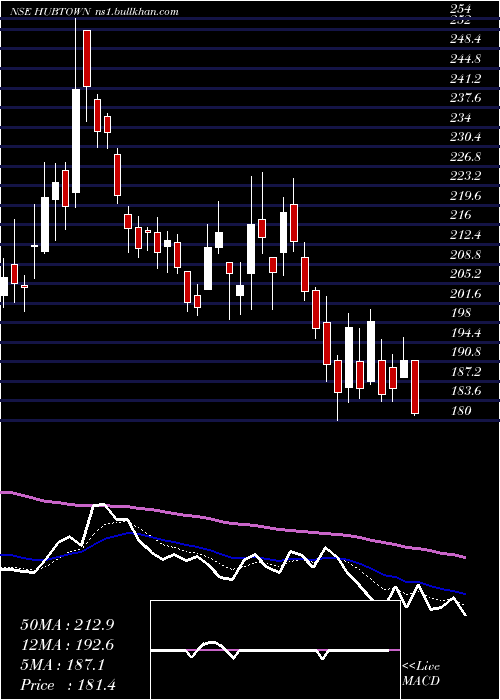
Task: Open the MACD inset panel
Action: 275,650
